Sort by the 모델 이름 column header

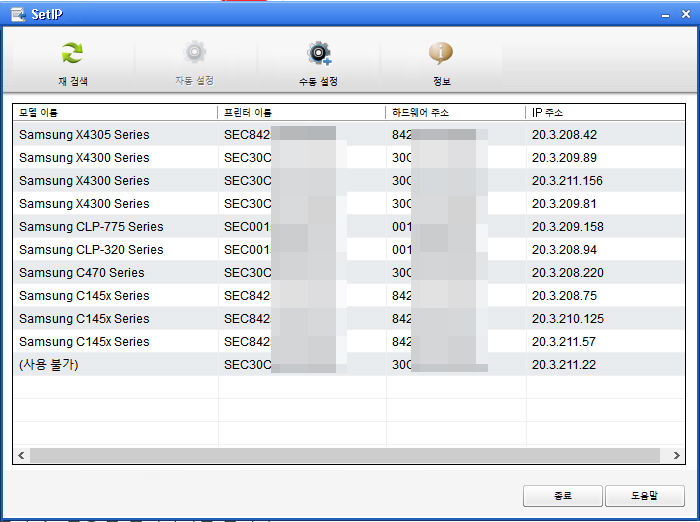pyautogui.click(x=115, y=113)
